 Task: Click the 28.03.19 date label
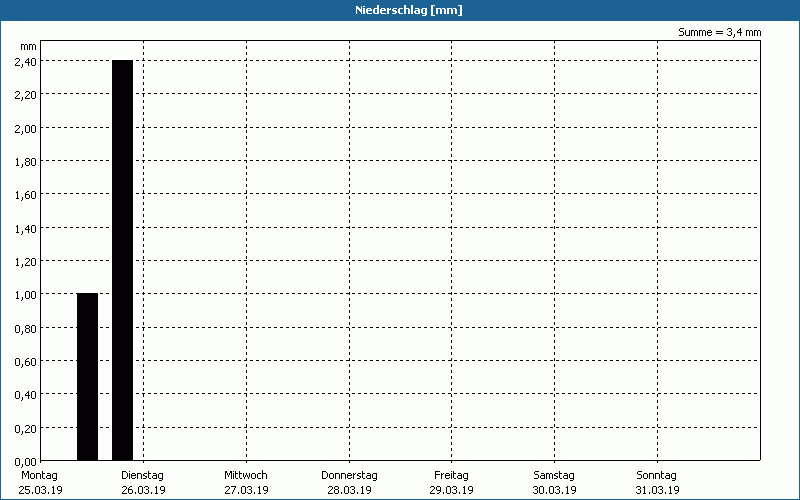tap(349, 490)
